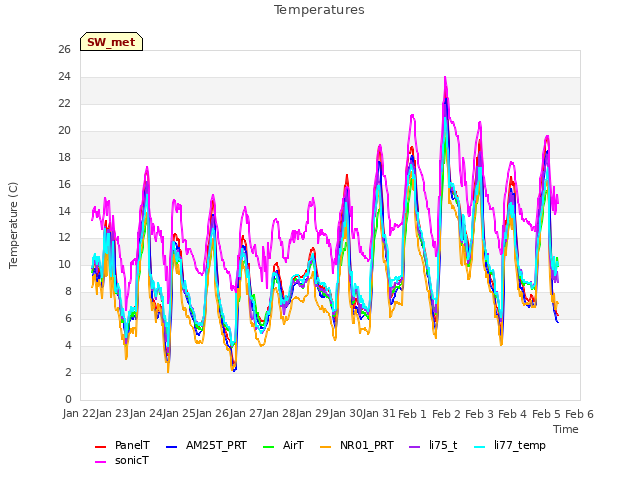Screen dimensions: 640x480
Task: Click the Feb 1 x-axis tick label
Action: click(x=412, y=414)
